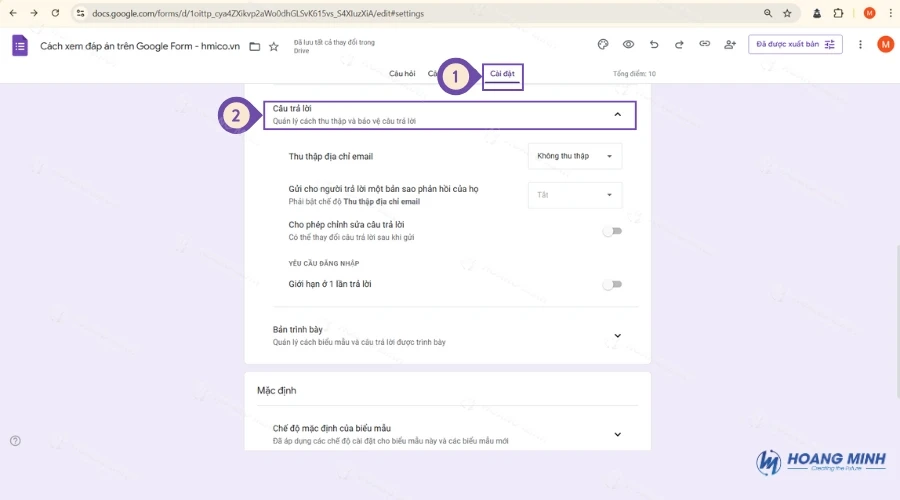Edit the form title text
Screen dimensions: 900x500
[x=140, y=46]
